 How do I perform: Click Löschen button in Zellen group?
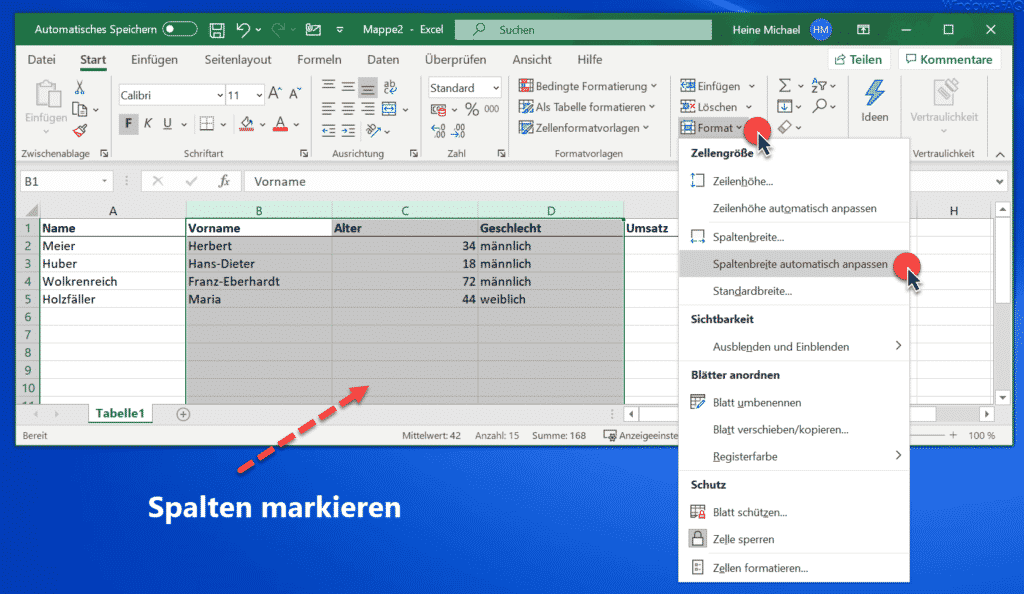(716, 107)
